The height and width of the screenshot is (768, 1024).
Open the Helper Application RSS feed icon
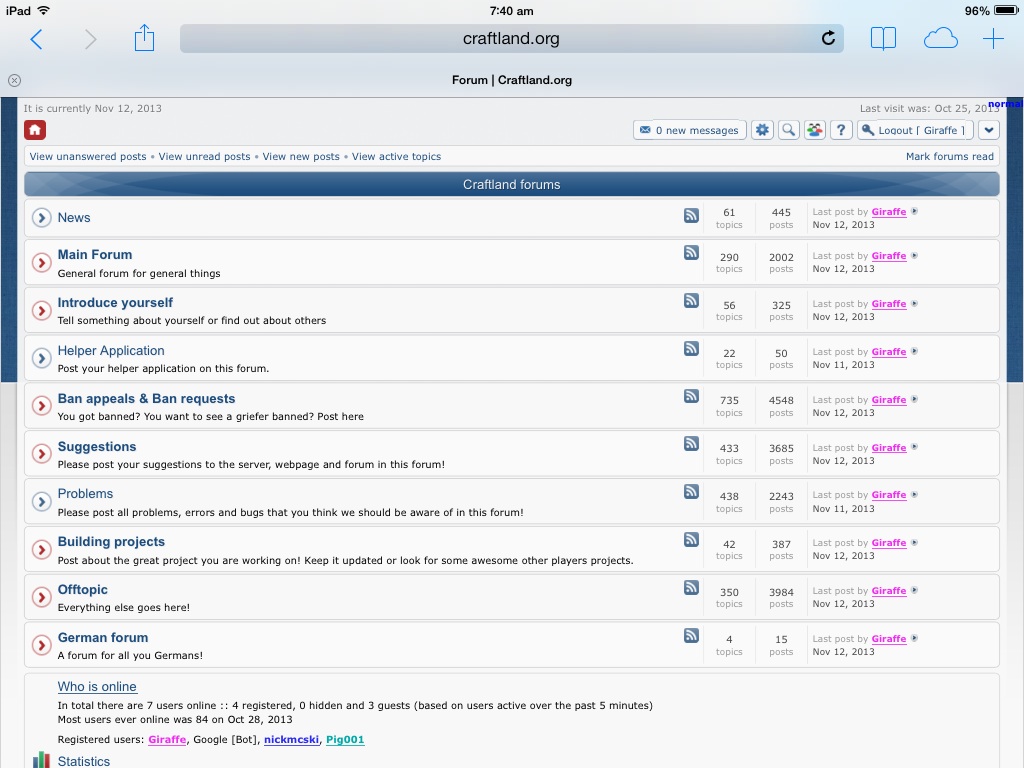point(691,349)
